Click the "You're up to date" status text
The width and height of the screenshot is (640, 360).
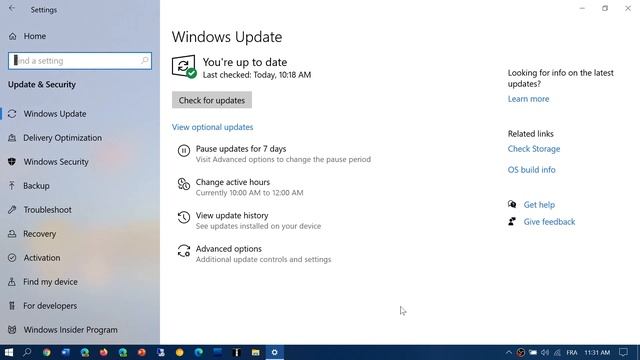point(245,62)
